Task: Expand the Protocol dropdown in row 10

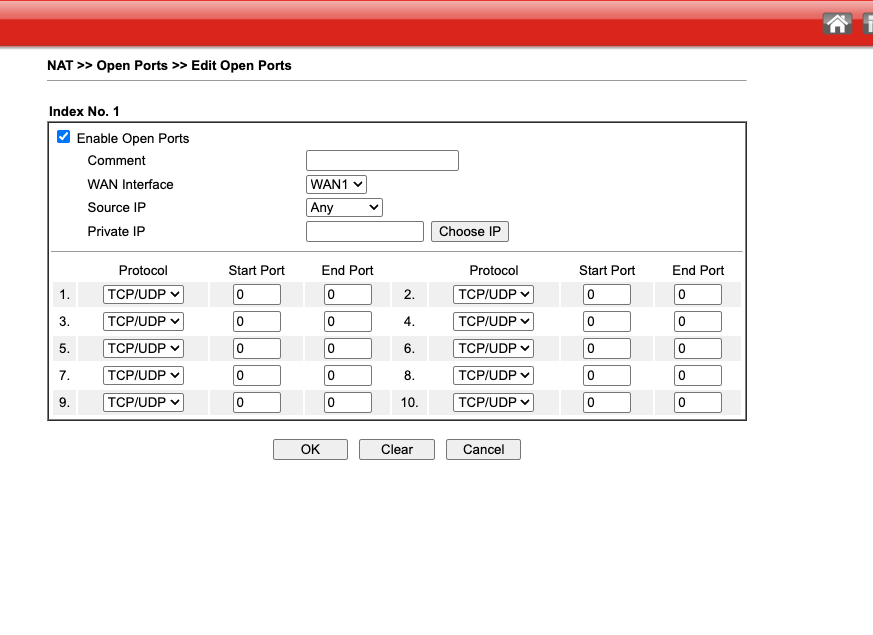Action: [493, 402]
